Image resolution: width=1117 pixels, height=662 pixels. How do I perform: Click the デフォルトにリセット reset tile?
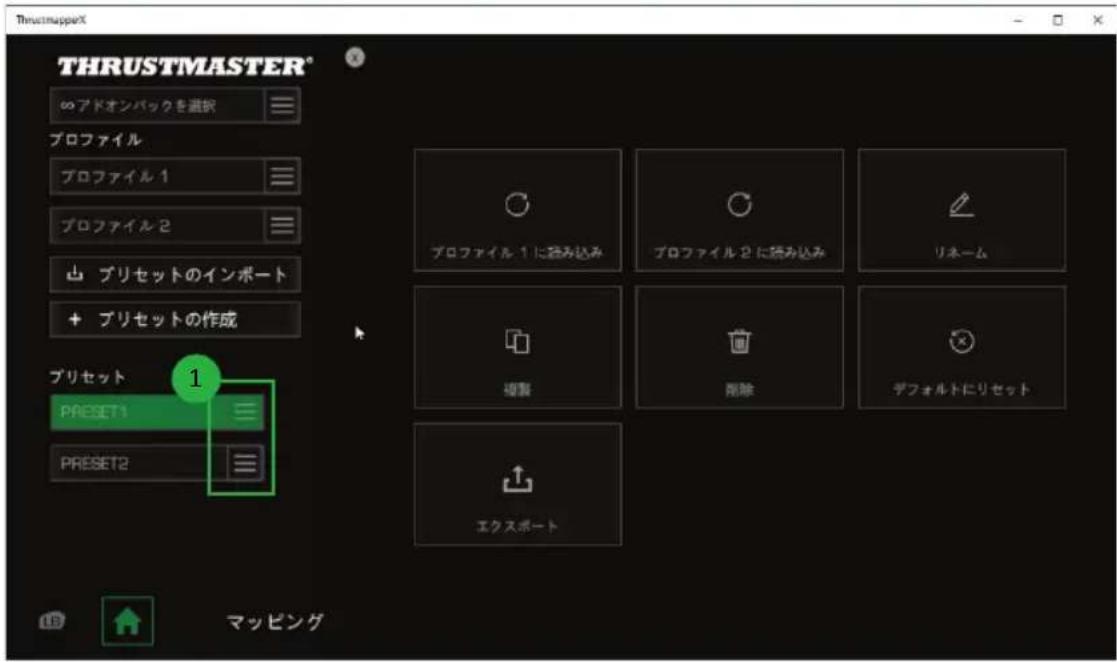[962, 348]
